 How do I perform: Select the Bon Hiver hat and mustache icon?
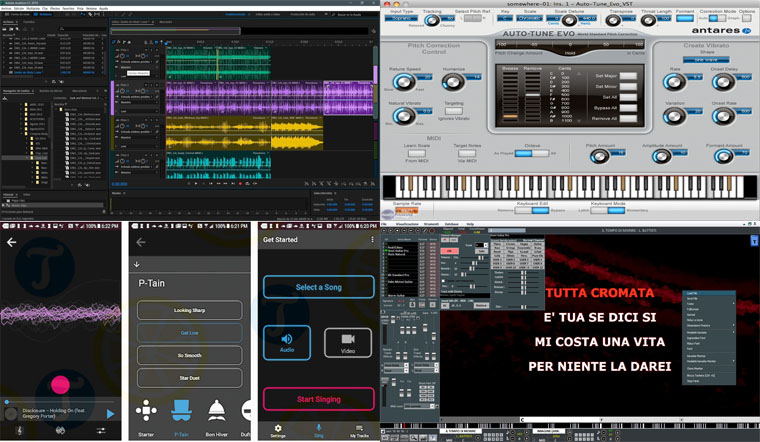tap(216, 411)
